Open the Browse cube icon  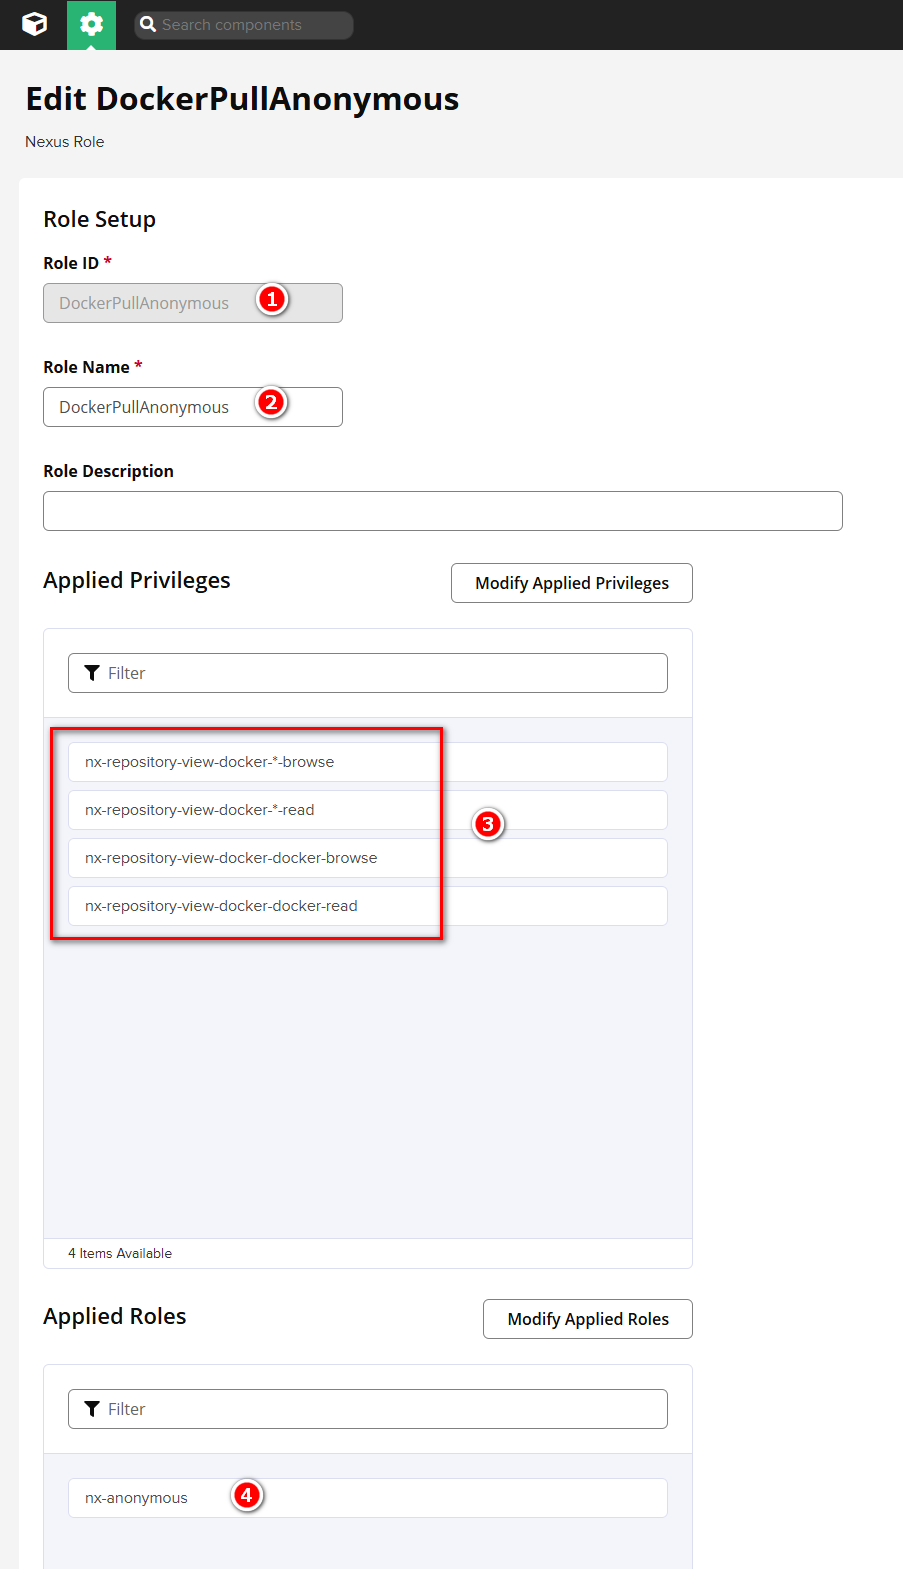tap(34, 24)
